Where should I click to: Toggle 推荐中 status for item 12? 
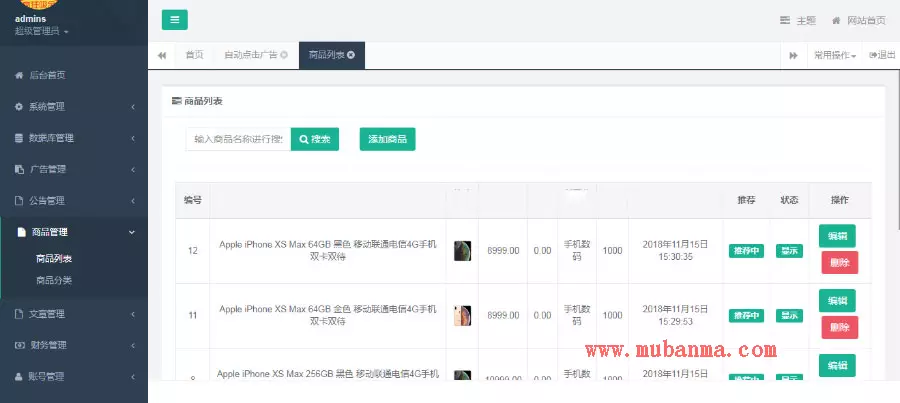coord(746,251)
